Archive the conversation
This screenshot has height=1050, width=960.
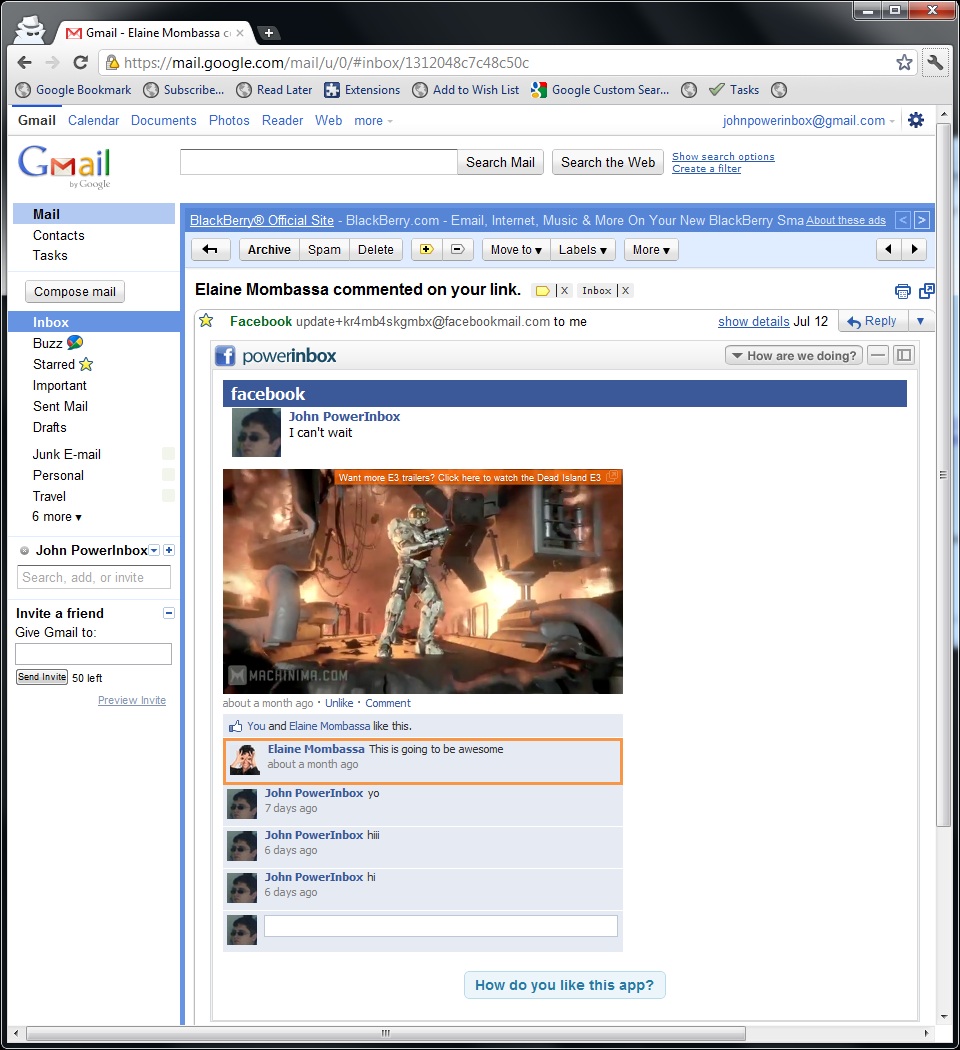269,250
